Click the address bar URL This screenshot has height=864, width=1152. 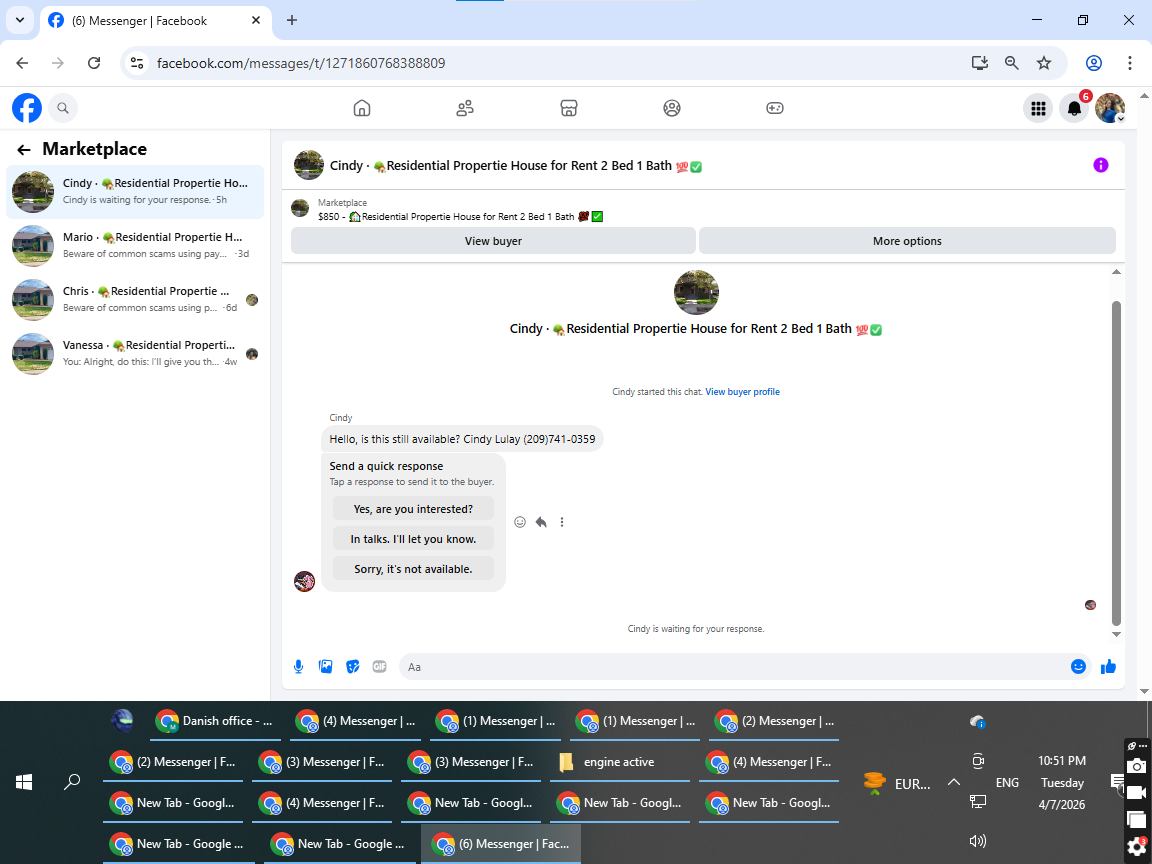pyautogui.click(x=301, y=63)
